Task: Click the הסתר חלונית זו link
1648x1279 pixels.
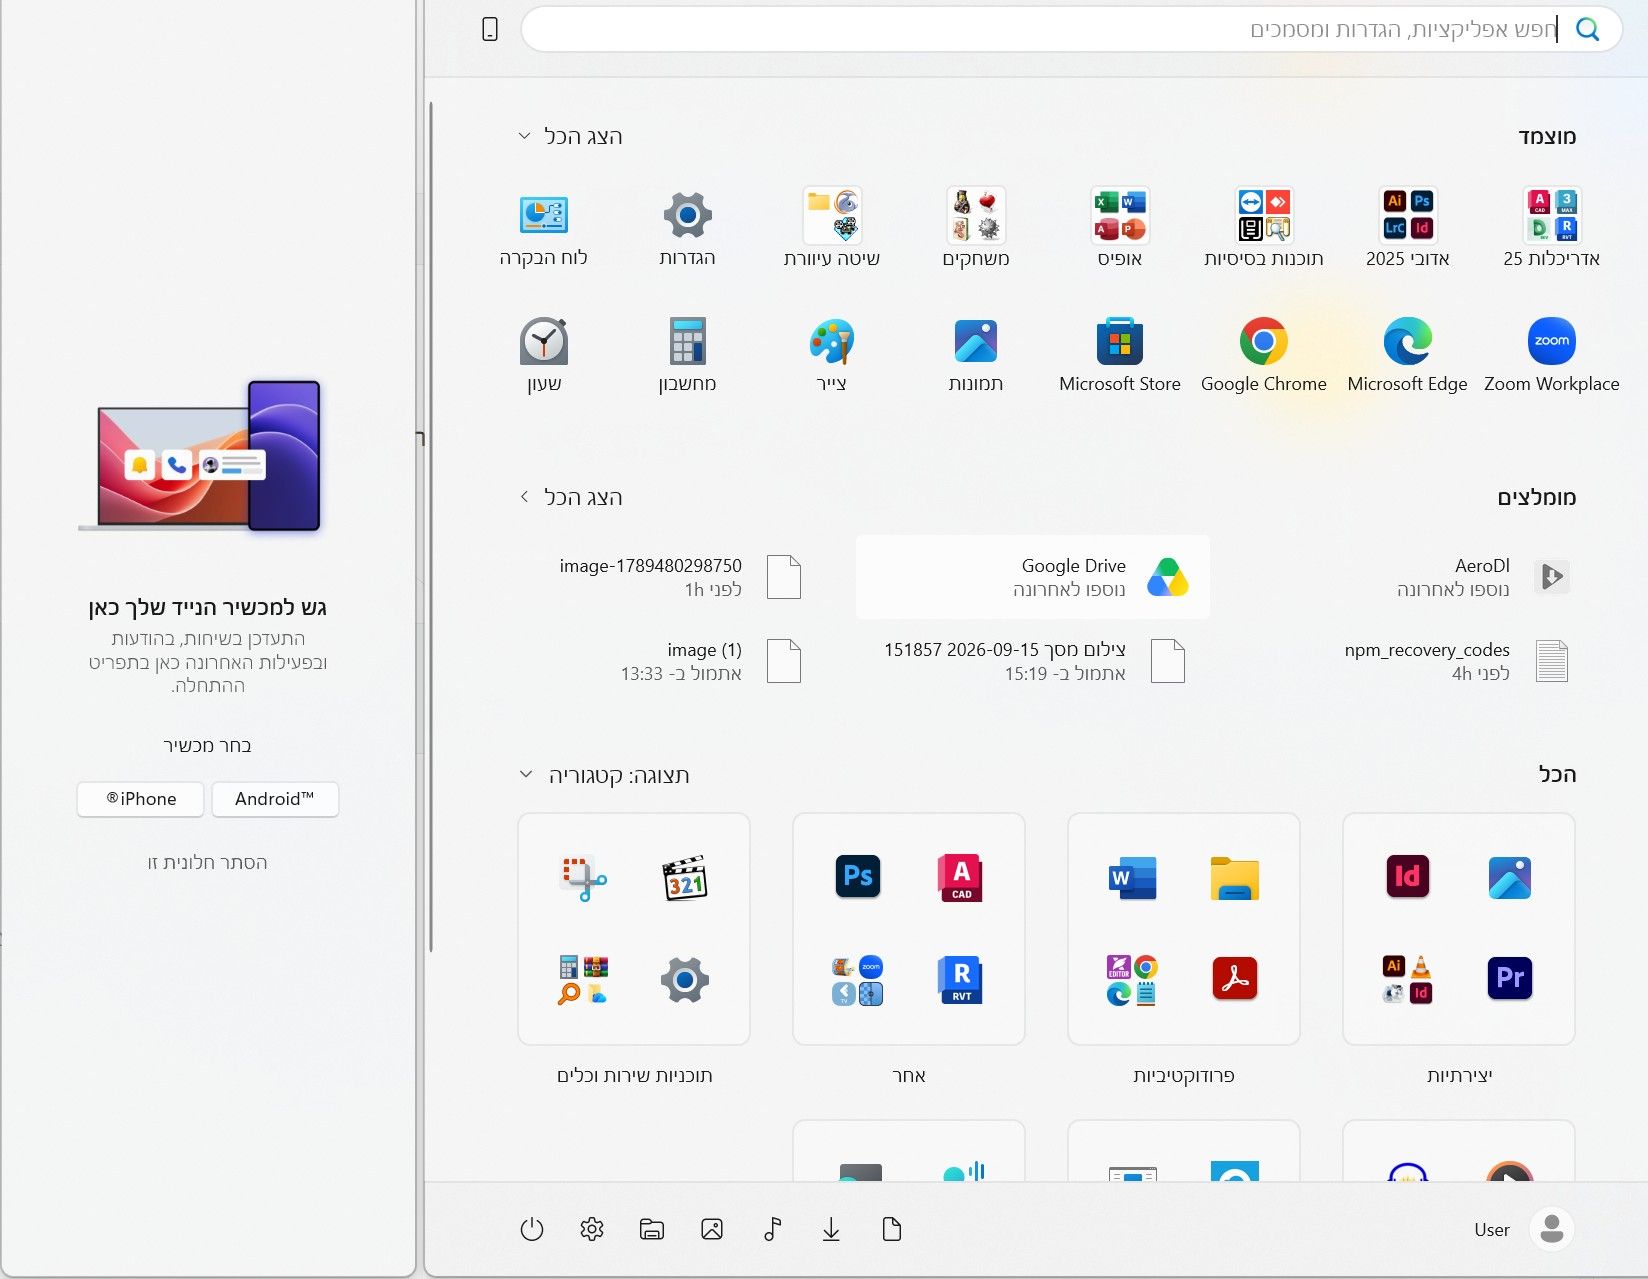Action: tap(207, 862)
